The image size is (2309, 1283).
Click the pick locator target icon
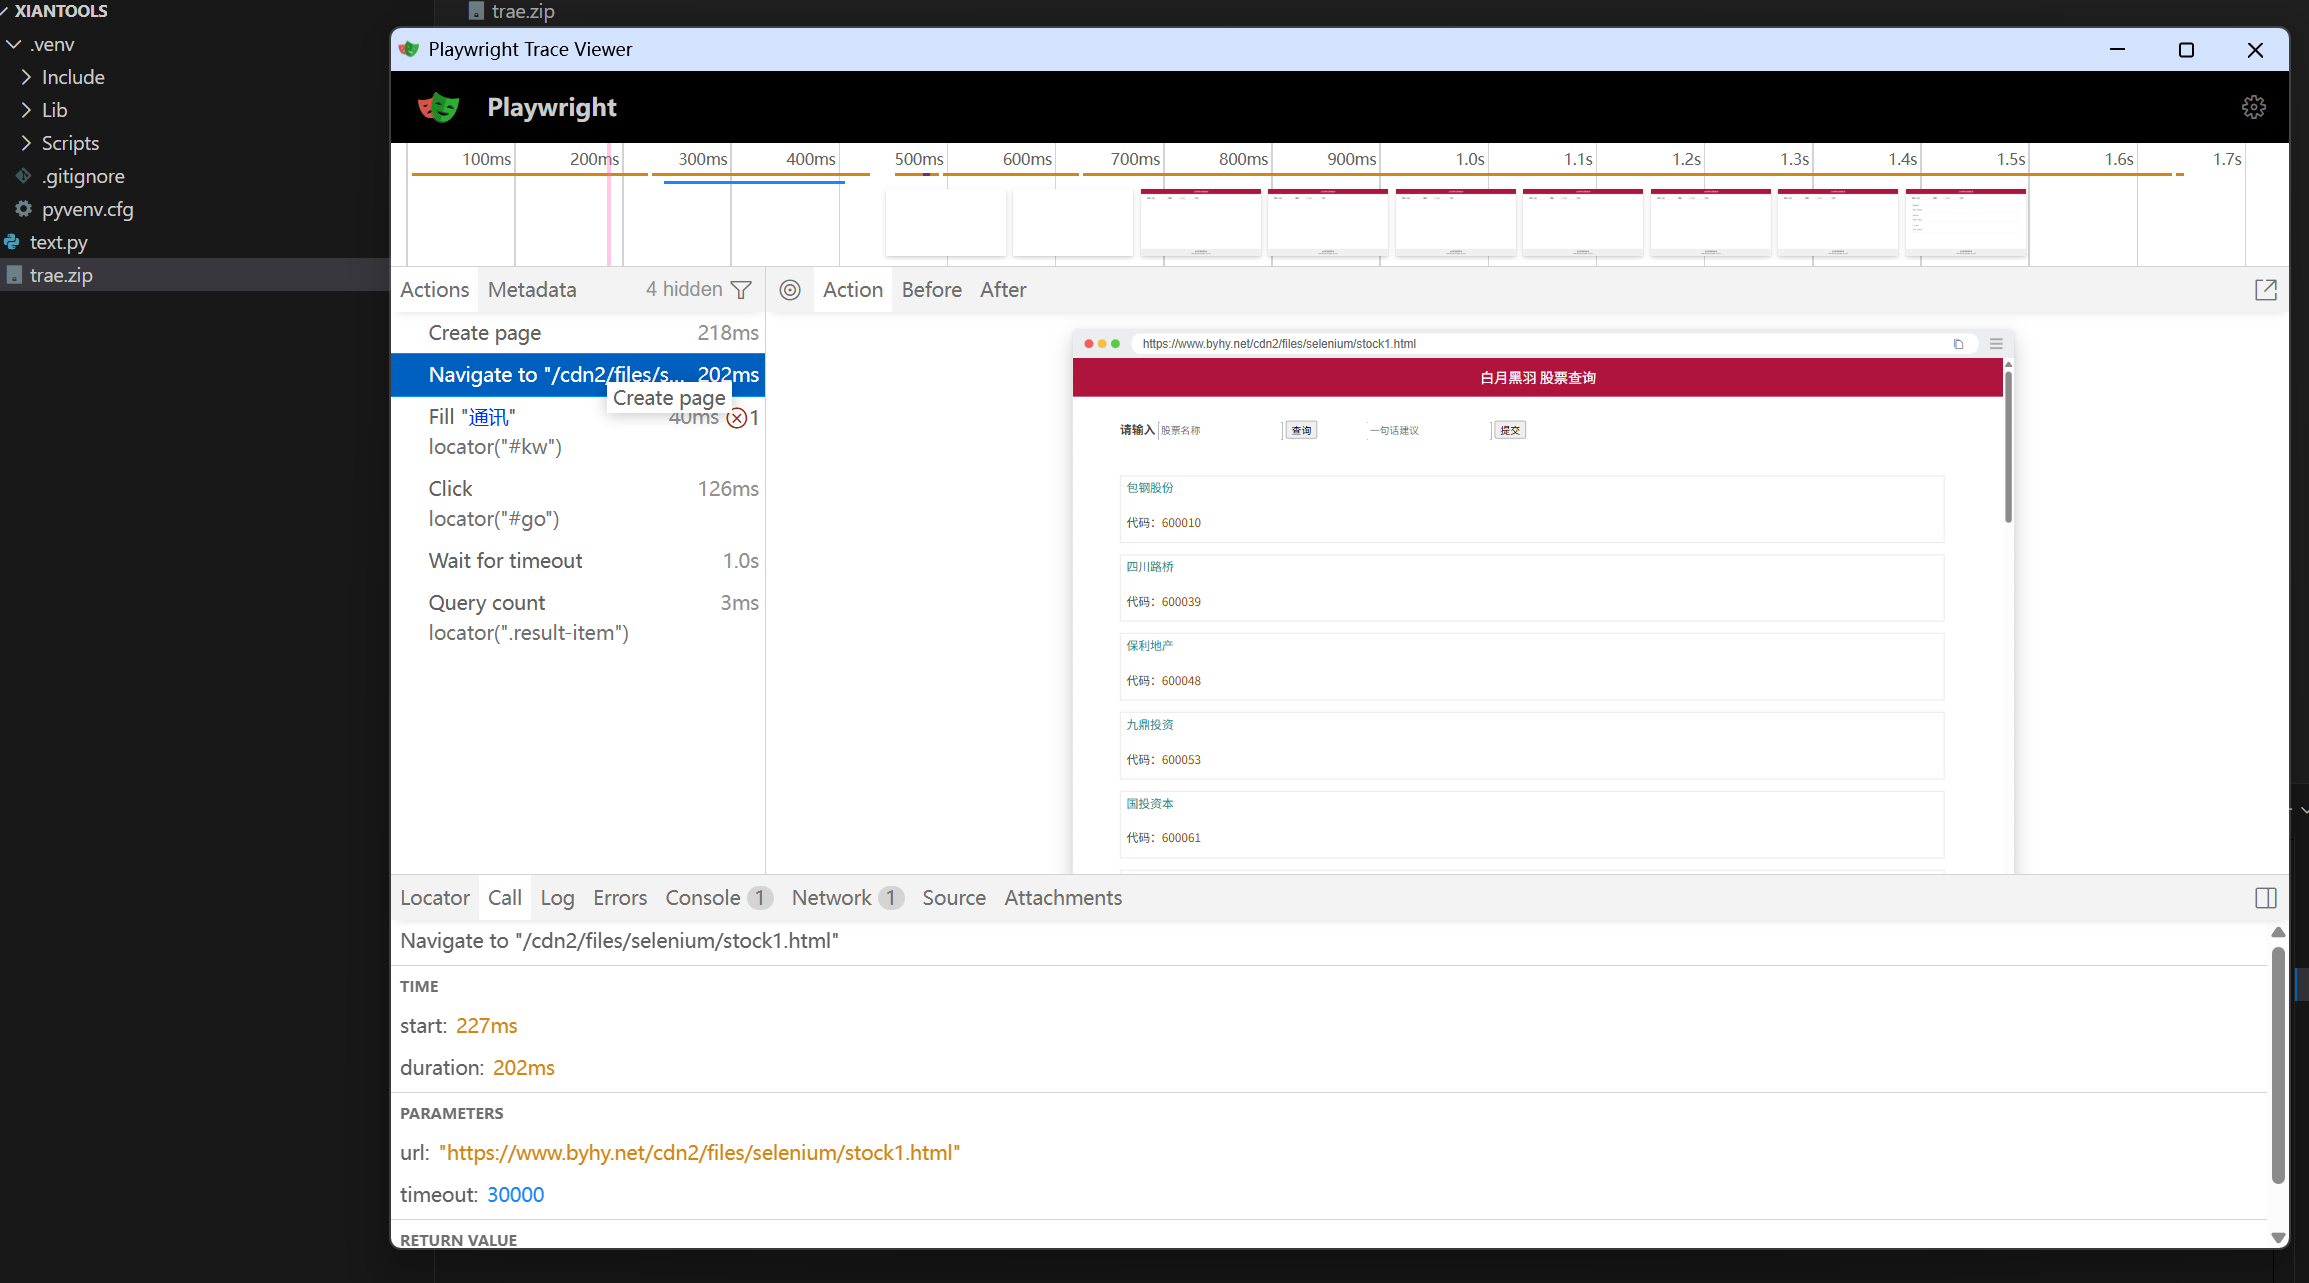(x=790, y=290)
